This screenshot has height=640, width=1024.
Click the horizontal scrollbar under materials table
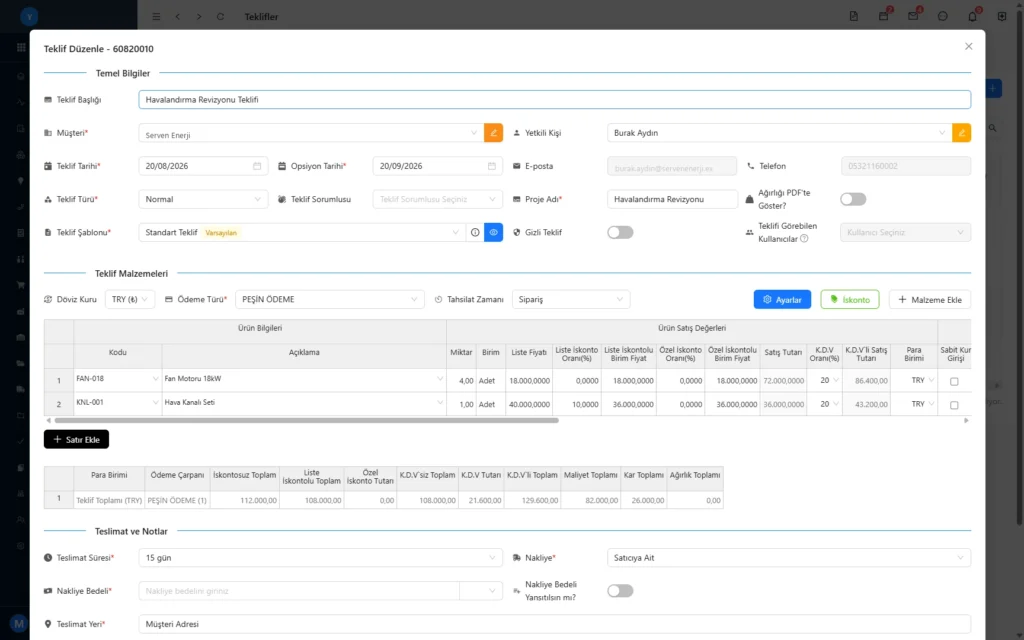[306, 421]
